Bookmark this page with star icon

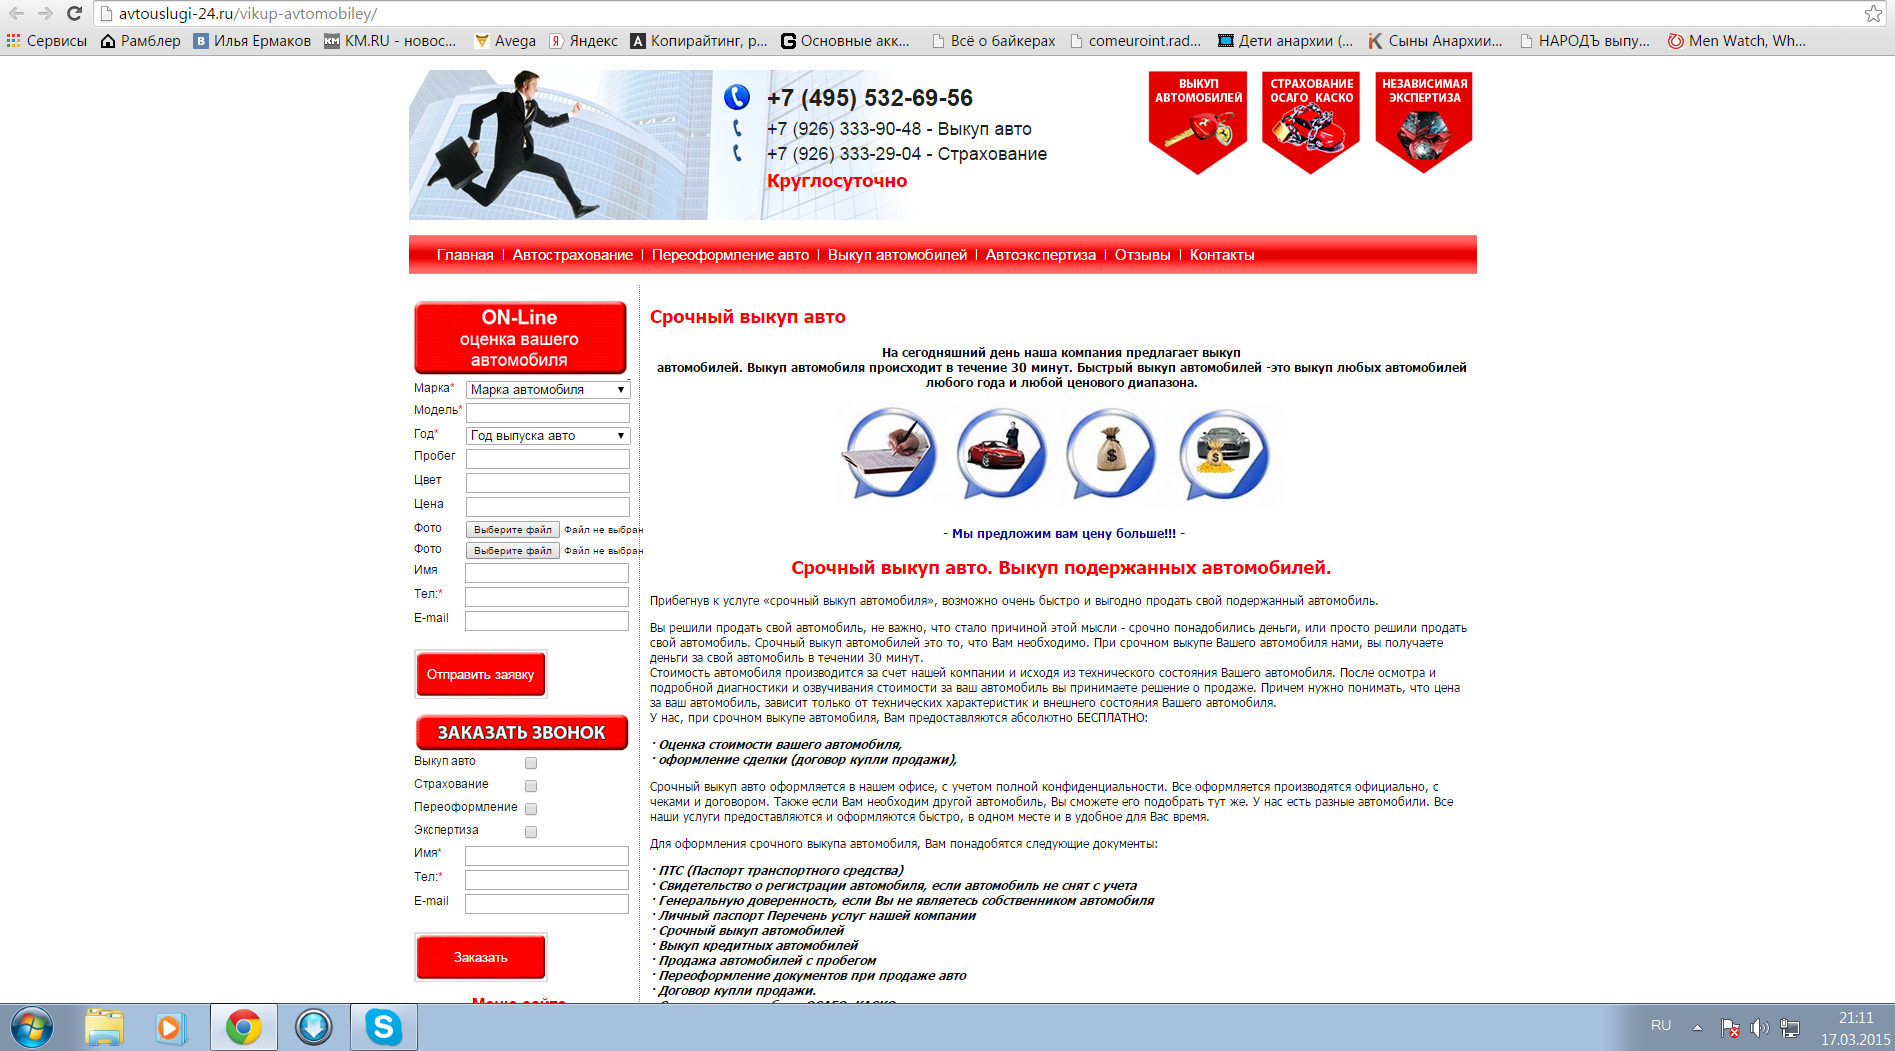(x=1873, y=13)
